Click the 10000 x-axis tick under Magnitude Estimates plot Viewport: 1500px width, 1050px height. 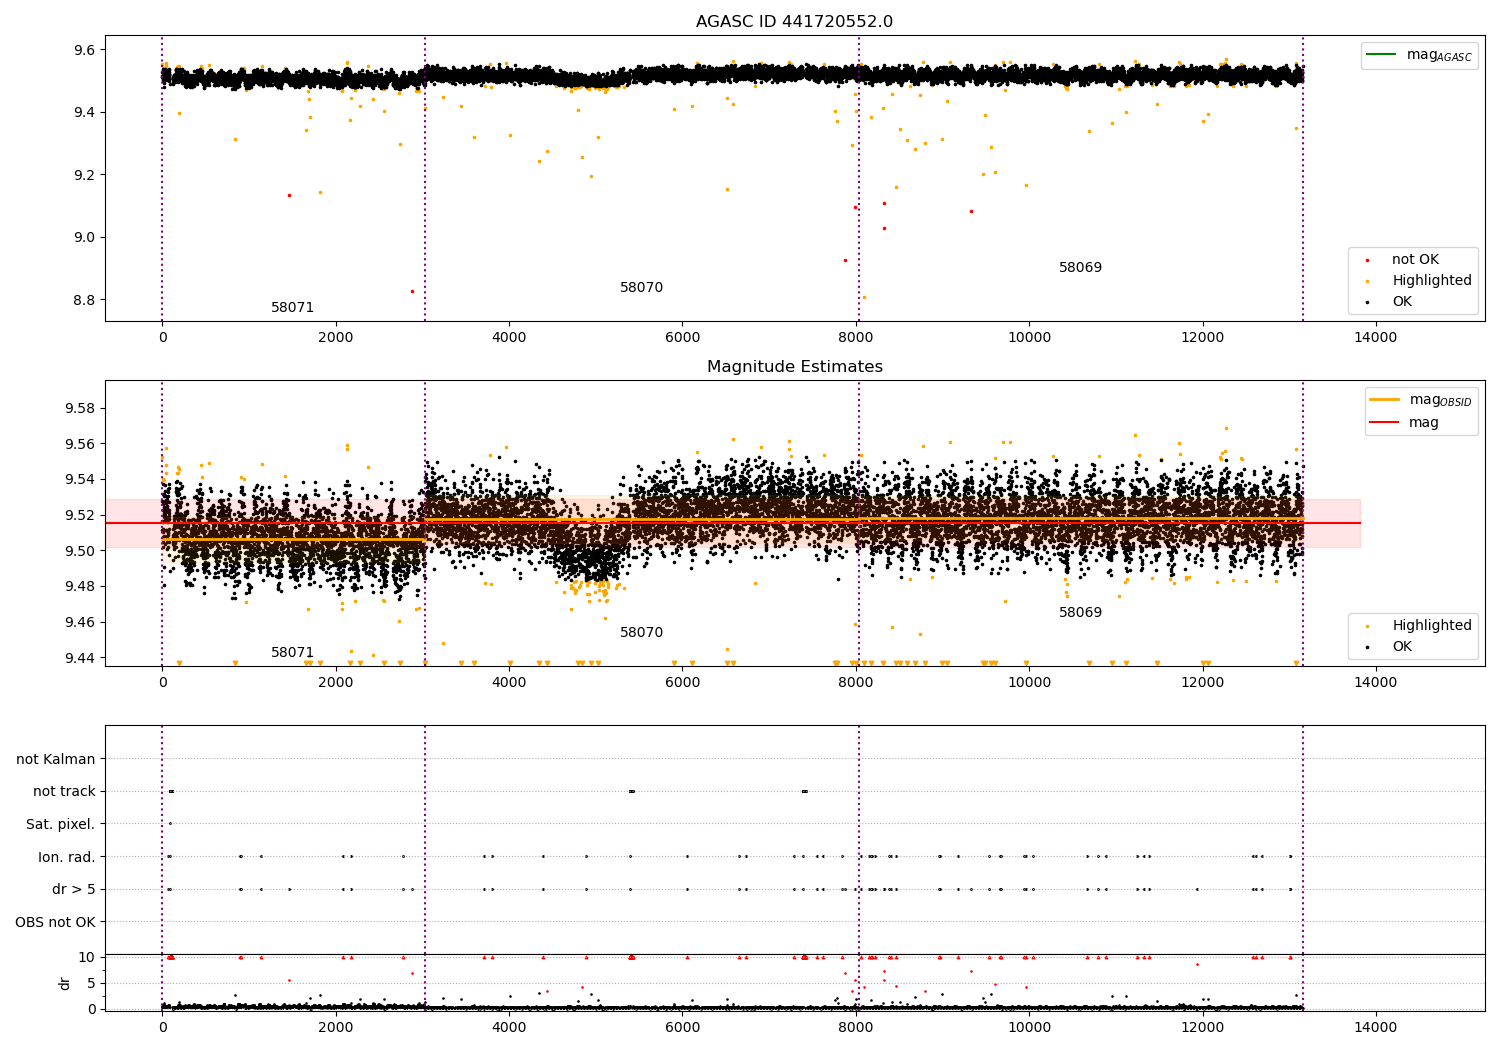(x=1028, y=683)
